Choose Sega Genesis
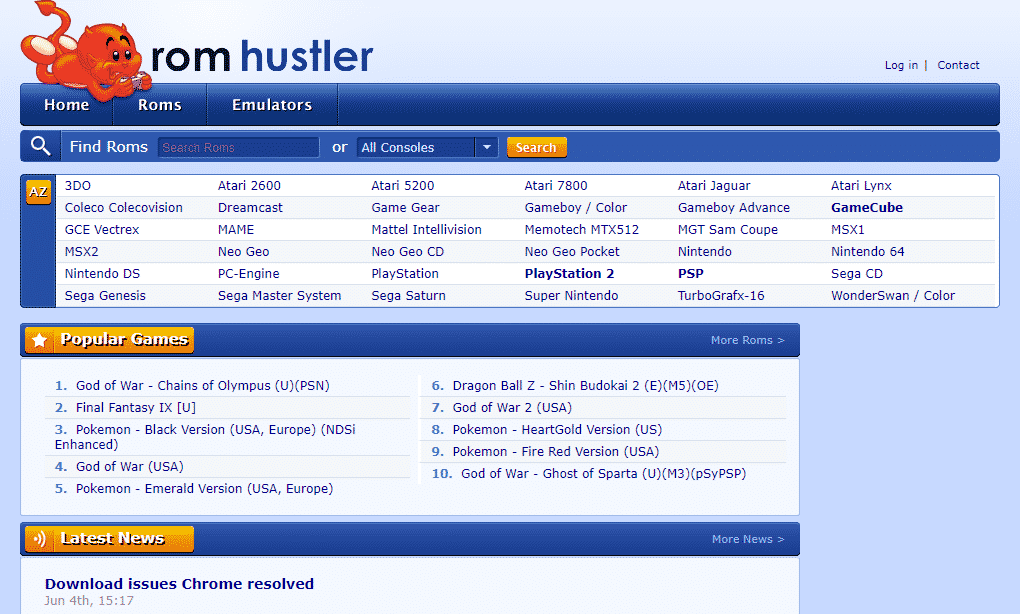The image size is (1020, 614). tap(105, 297)
